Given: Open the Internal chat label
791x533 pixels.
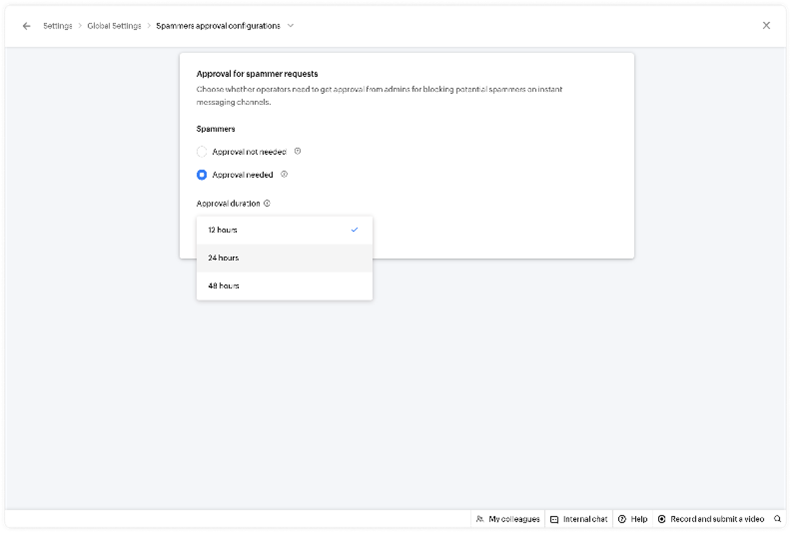Looking at the screenshot, I should coord(585,519).
